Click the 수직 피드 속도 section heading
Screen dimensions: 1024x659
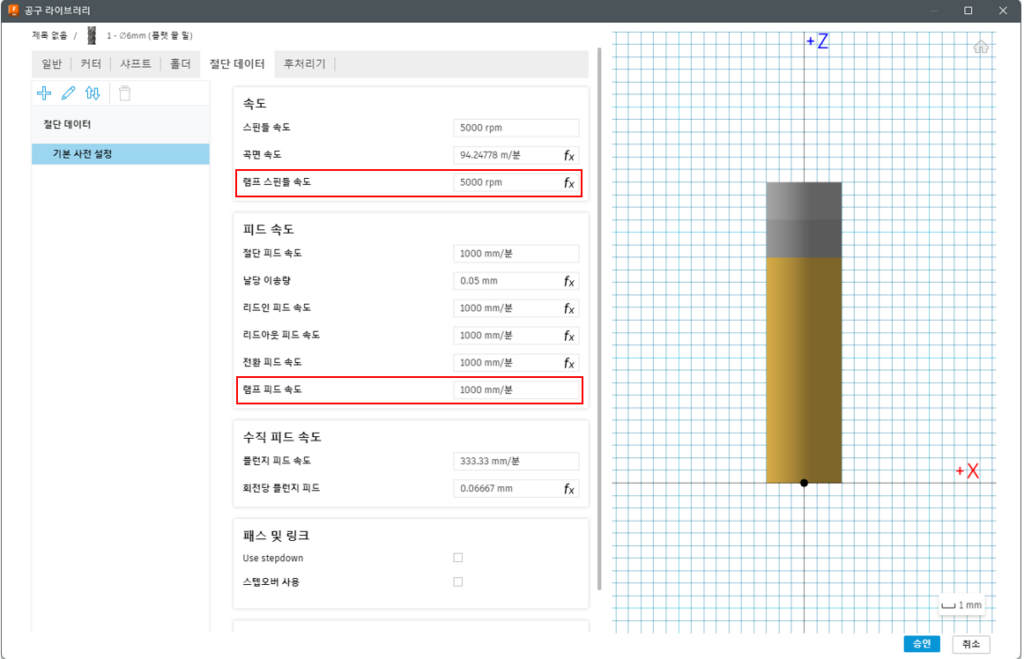click(x=282, y=437)
